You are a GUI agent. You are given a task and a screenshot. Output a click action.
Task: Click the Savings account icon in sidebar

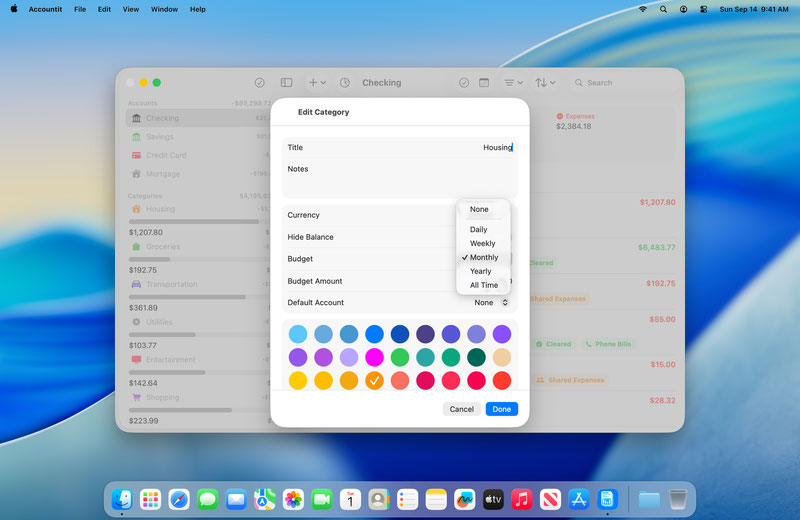coord(136,137)
